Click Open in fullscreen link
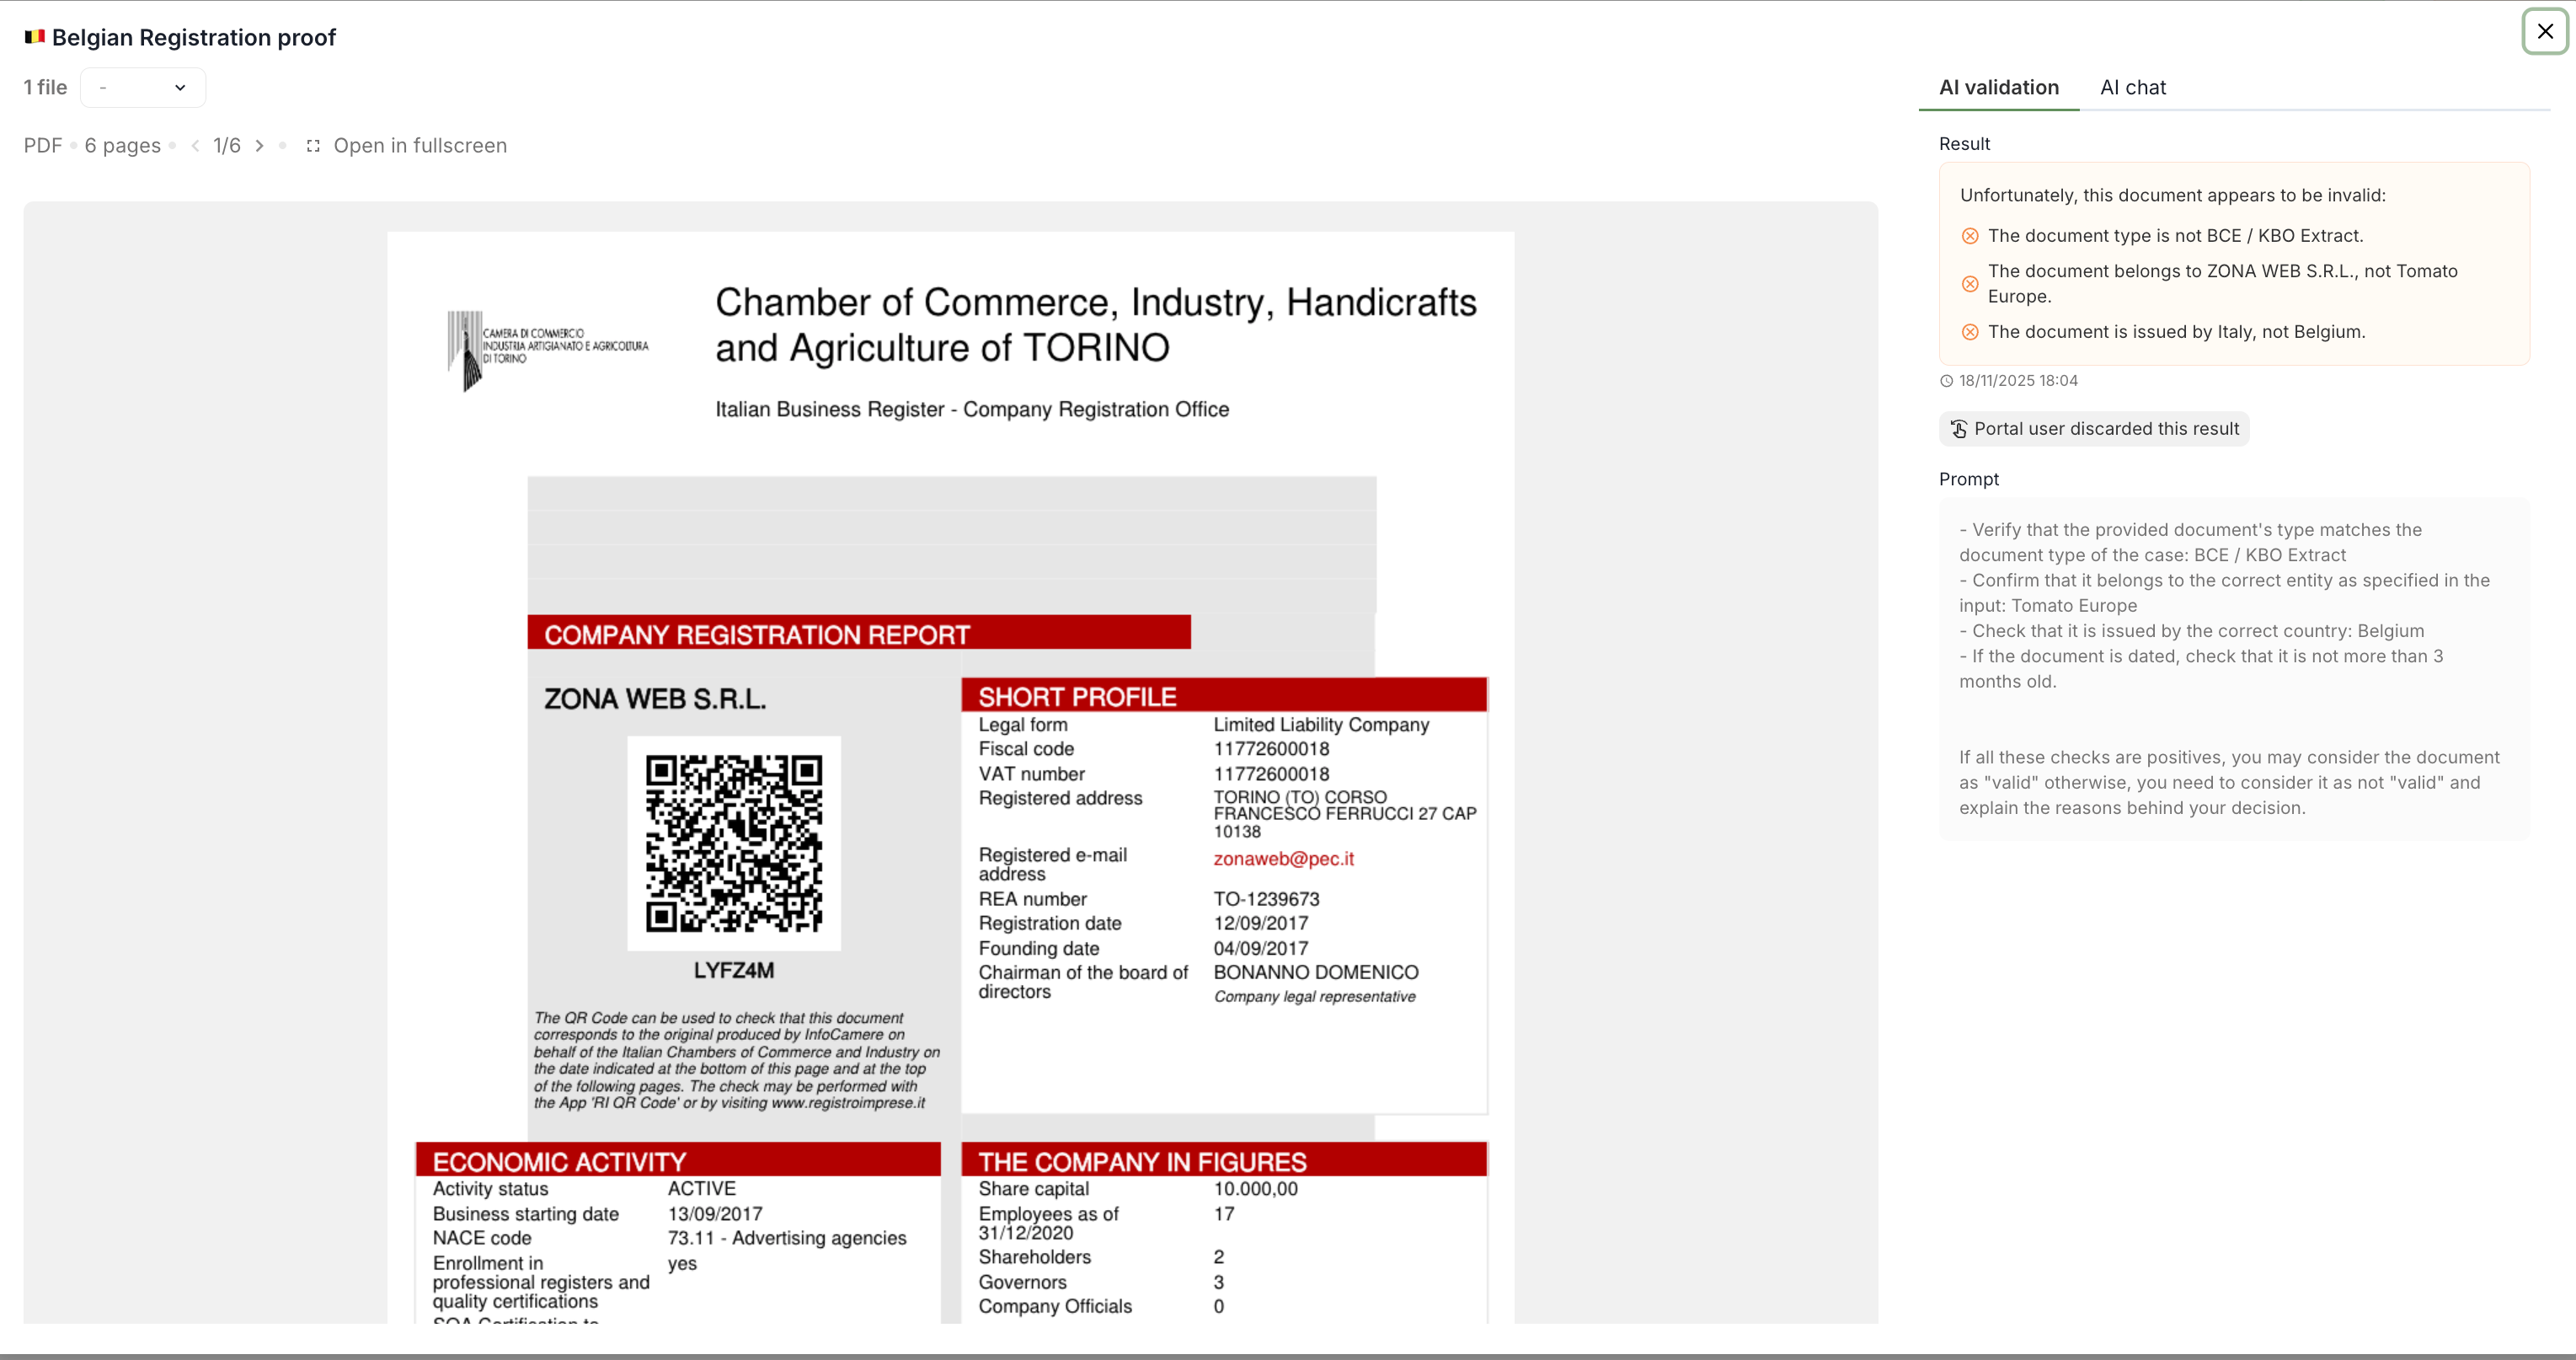The width and height of the screenshot is (2576, 1360). coord(420,146)
